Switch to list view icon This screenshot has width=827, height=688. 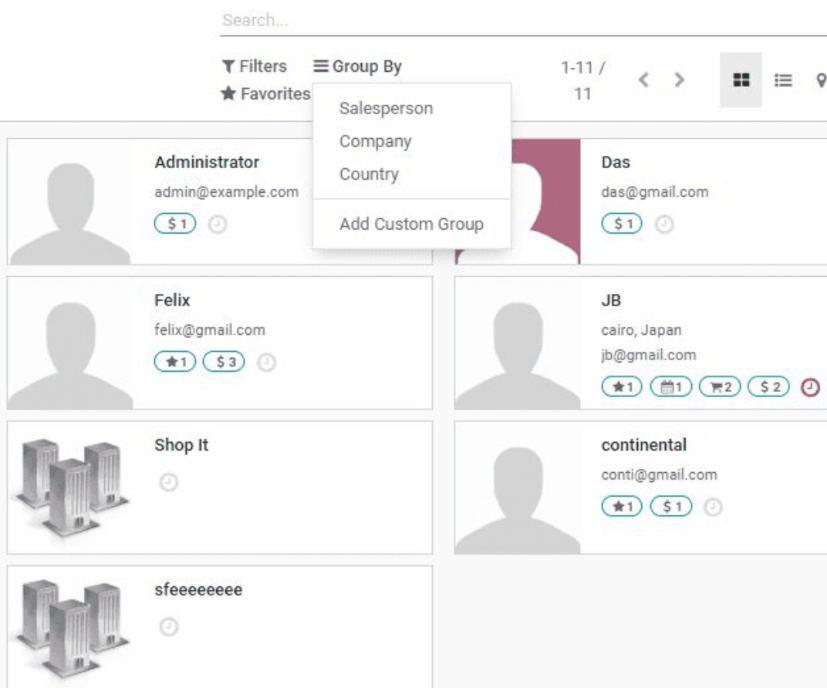click(x=783, y=80)
